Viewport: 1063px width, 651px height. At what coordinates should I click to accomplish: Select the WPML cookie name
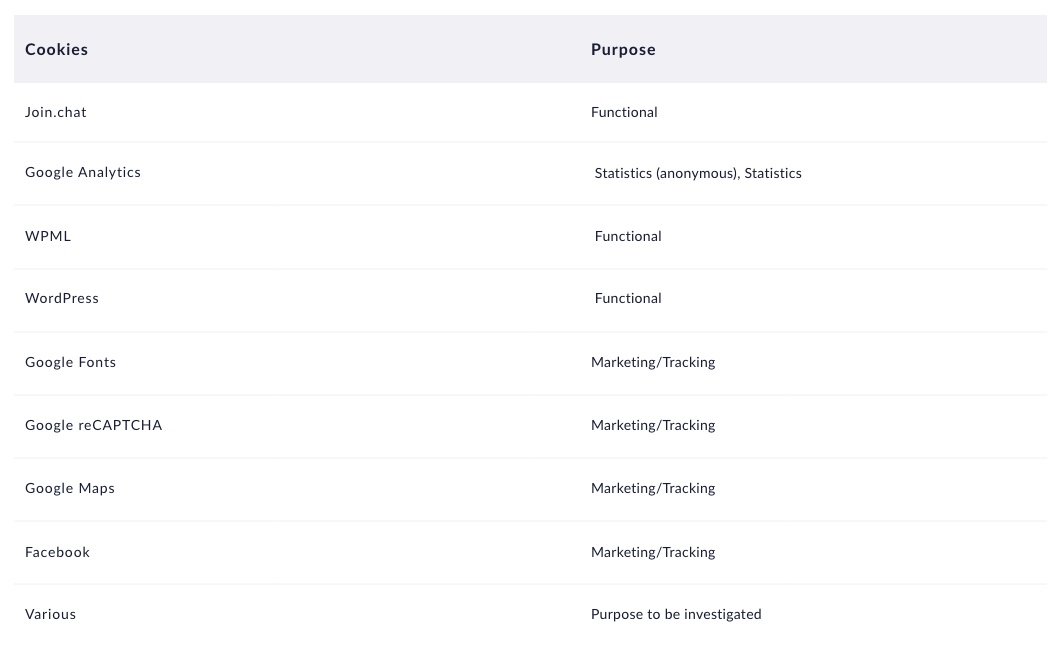tap(48, 236)
